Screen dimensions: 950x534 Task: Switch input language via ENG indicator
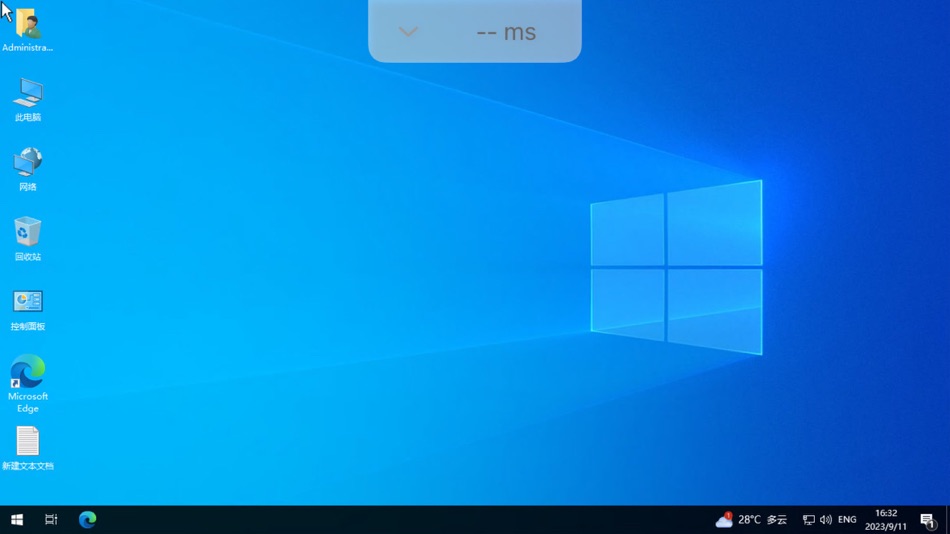click(847, 519)
